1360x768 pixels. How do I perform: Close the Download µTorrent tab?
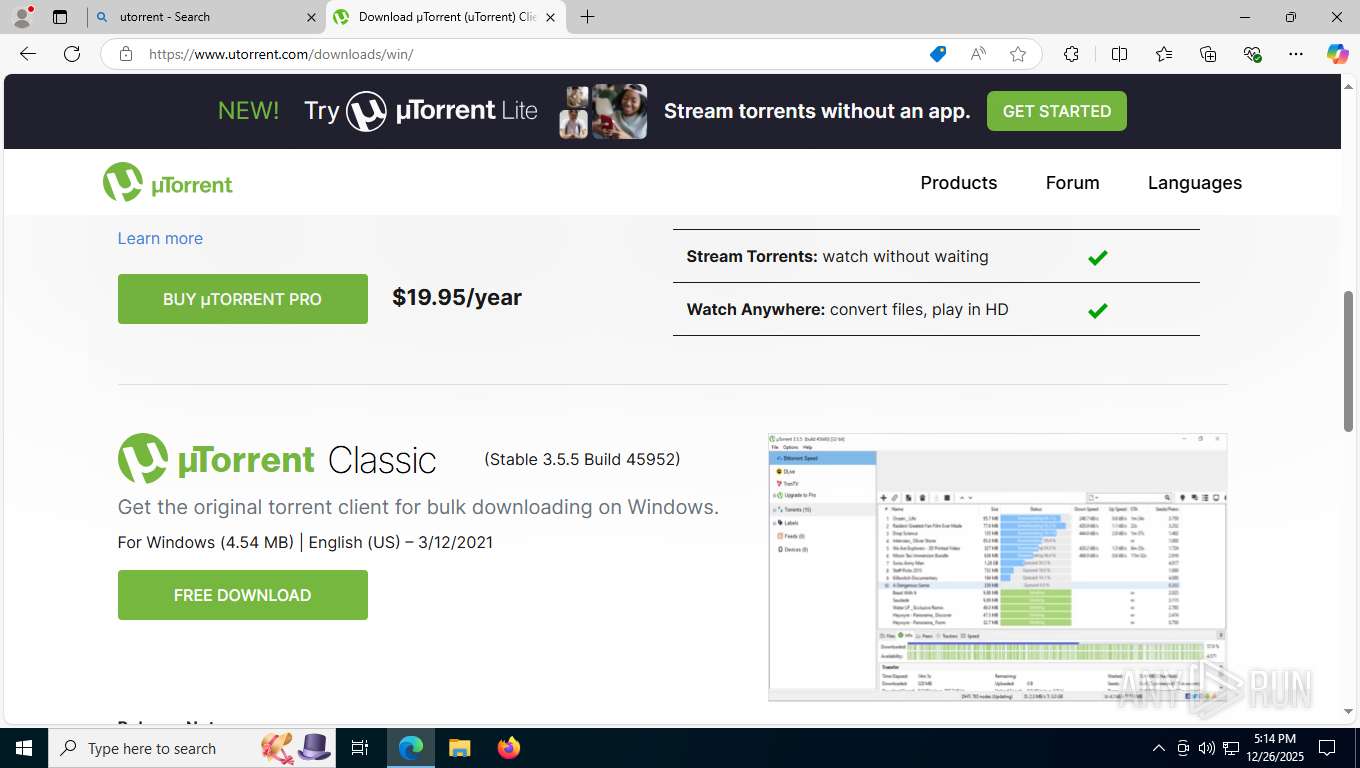click(550, 17)
